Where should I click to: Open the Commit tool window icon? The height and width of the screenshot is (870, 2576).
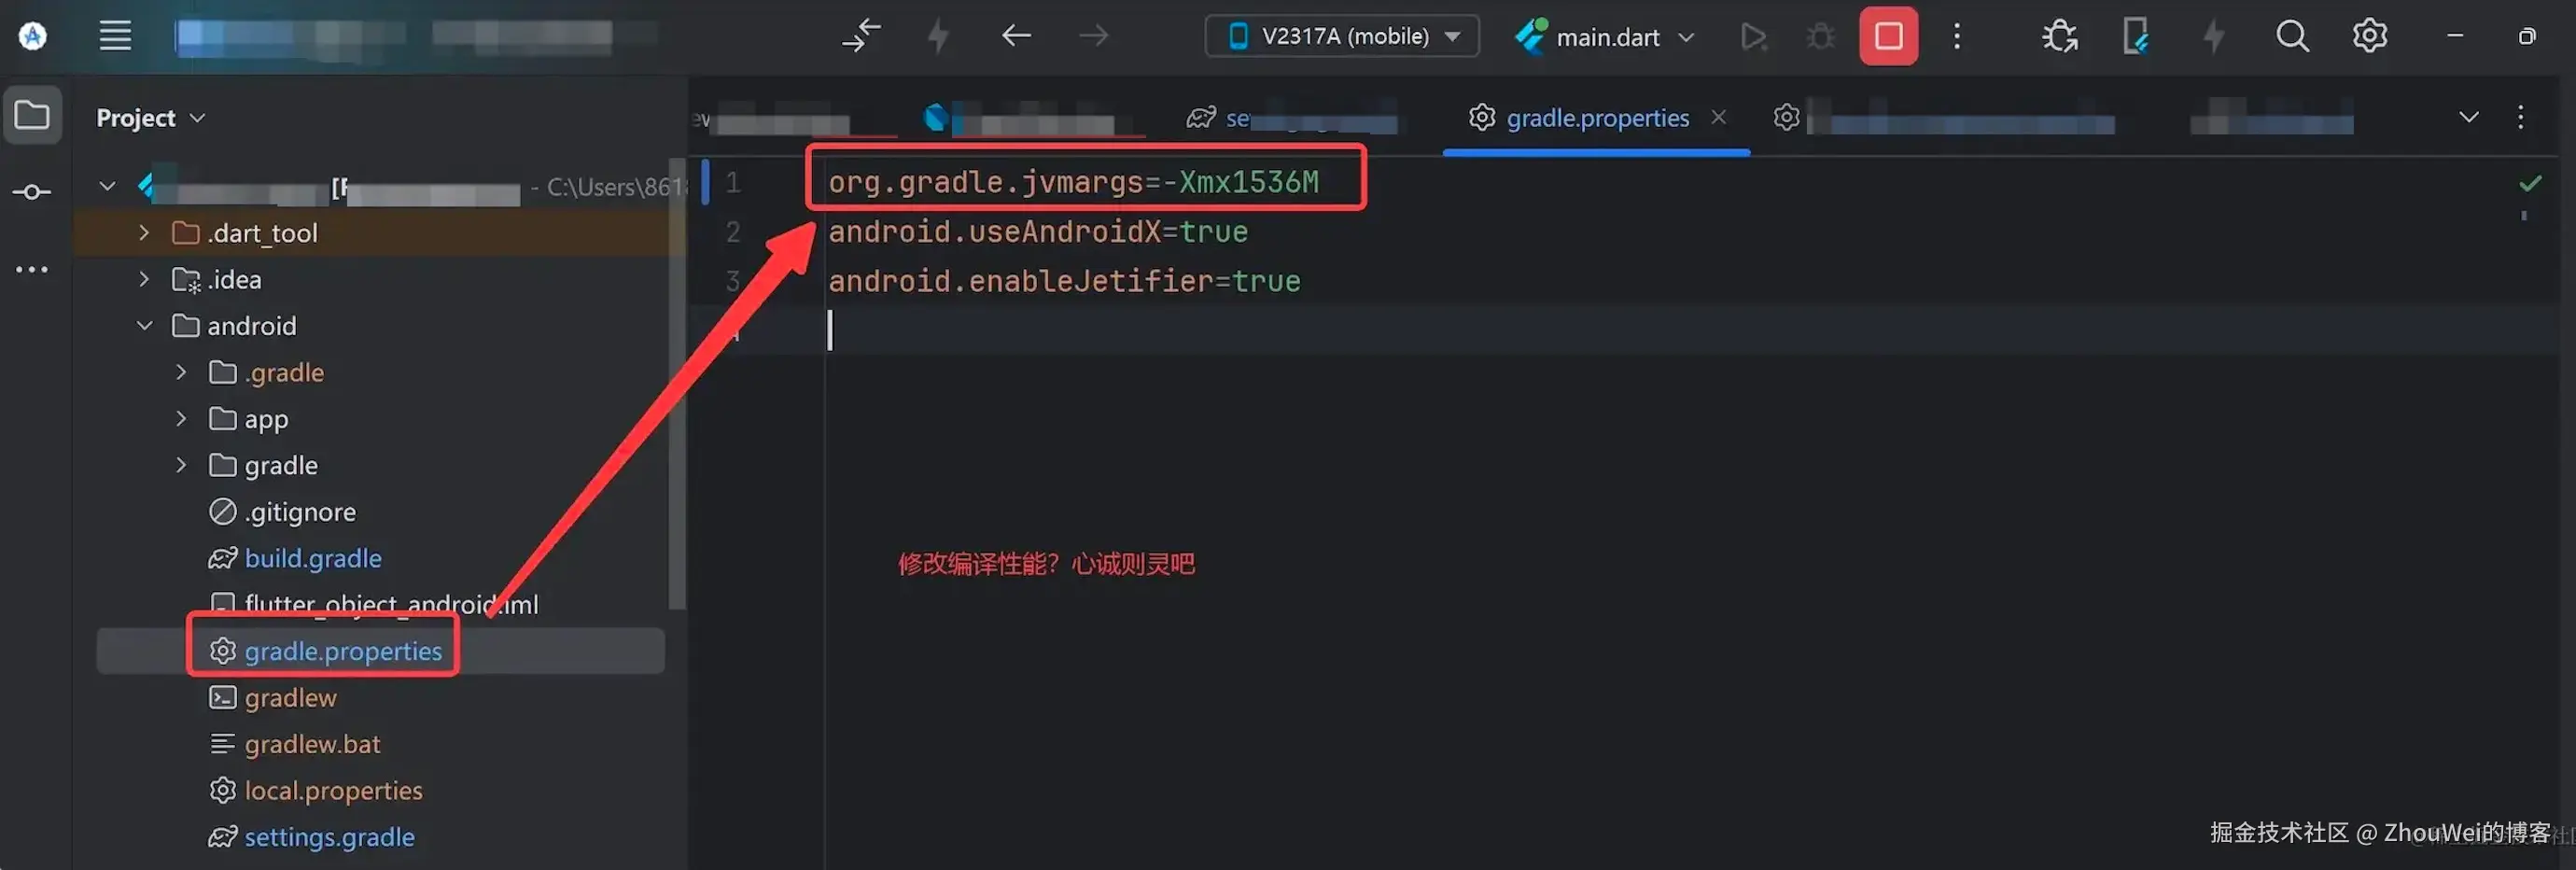pos(32,192)
